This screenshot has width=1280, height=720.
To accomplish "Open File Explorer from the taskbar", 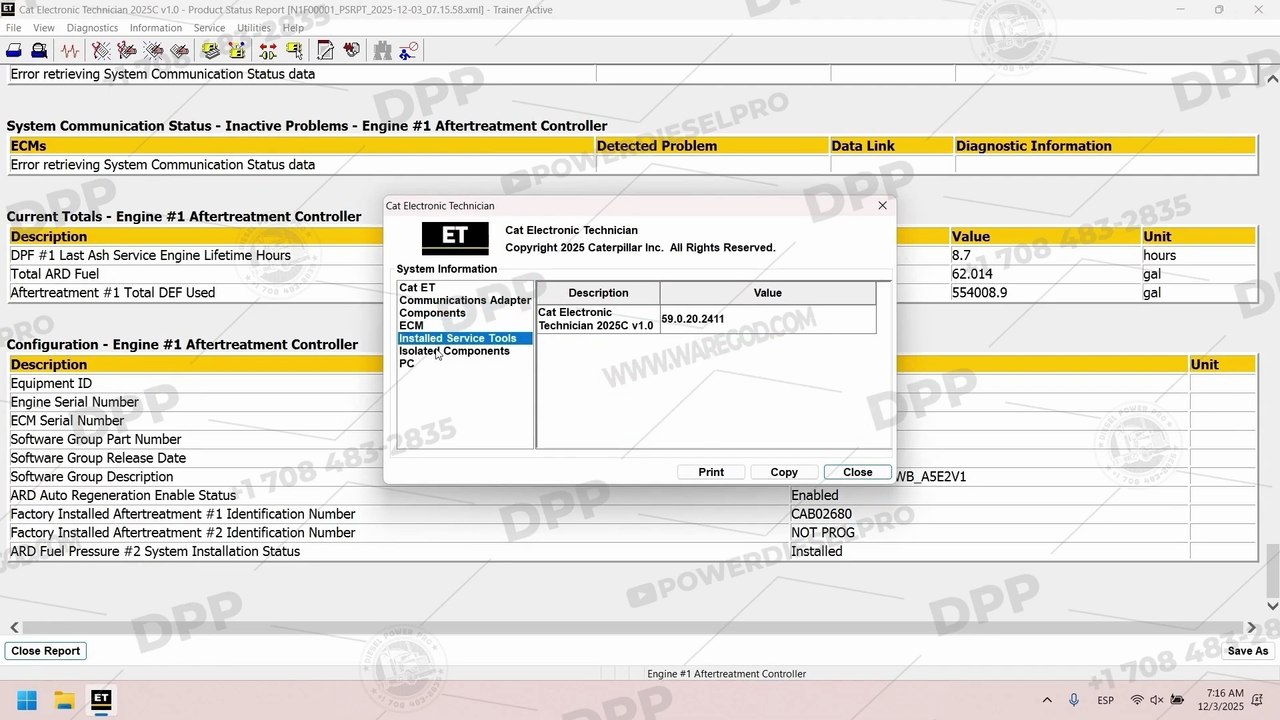I will point(64,699).
